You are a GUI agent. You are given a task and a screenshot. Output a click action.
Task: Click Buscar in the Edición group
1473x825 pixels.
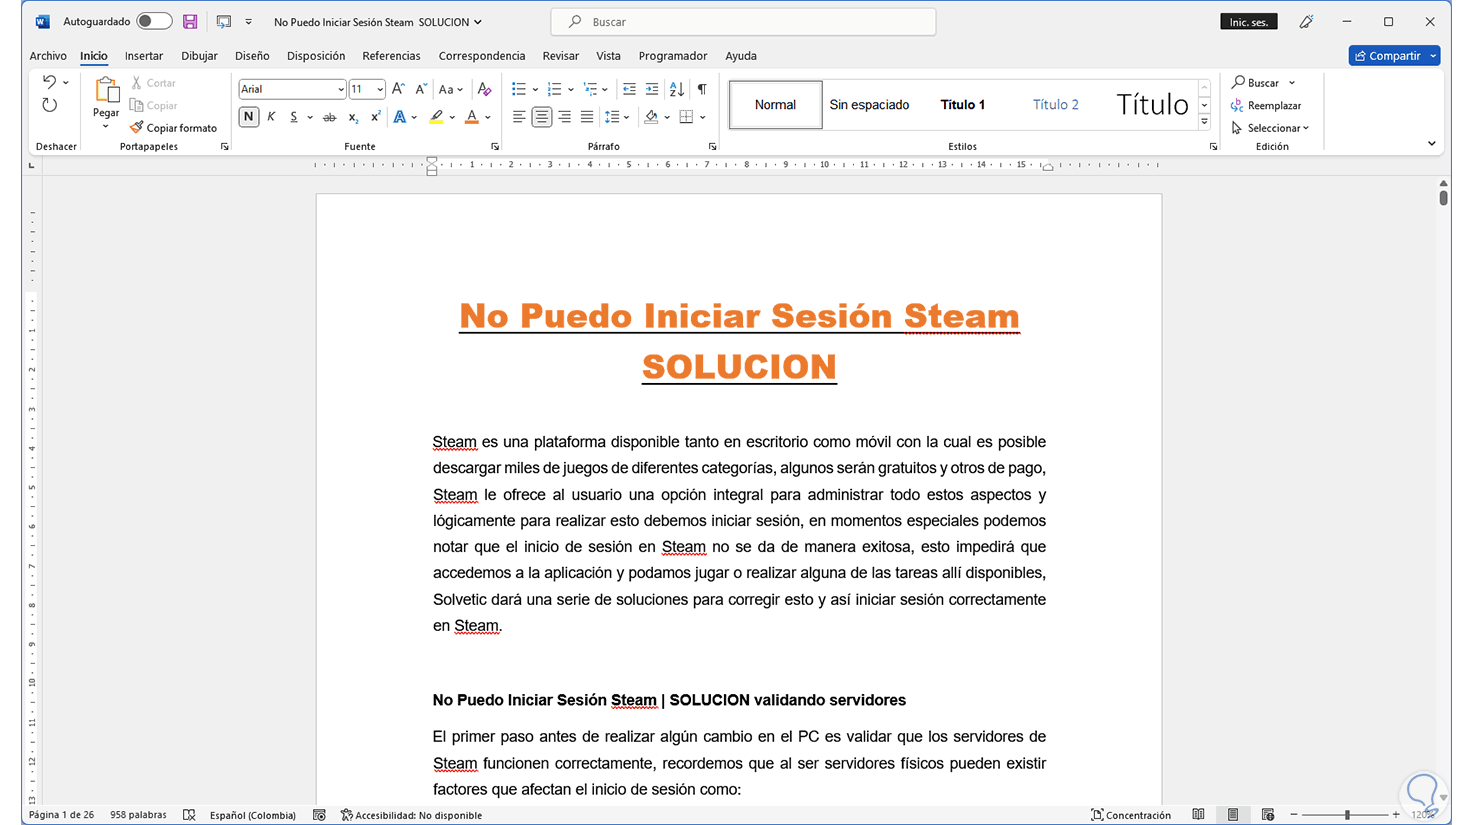click(1263, 83)
